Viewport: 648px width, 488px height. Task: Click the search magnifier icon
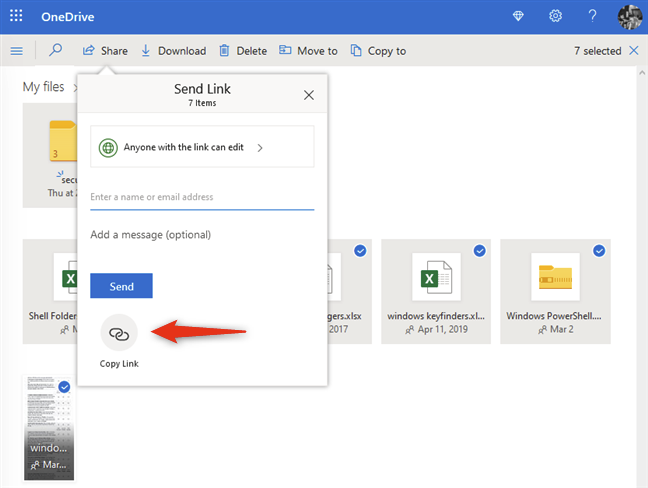(55, 50)
